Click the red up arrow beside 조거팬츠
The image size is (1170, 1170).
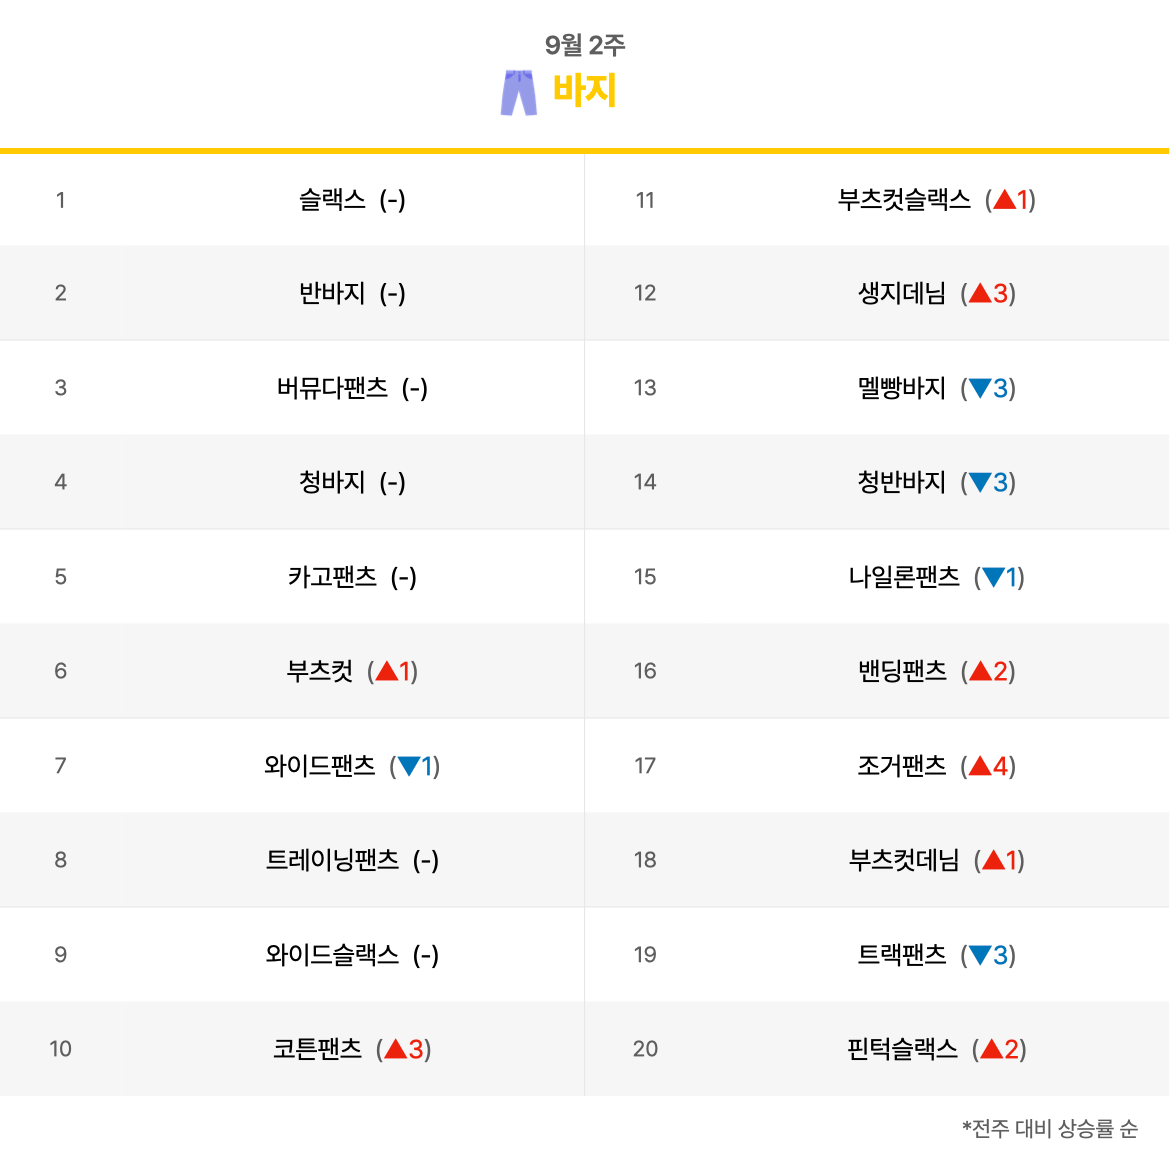pyautogui.click(x=980, y=766)
